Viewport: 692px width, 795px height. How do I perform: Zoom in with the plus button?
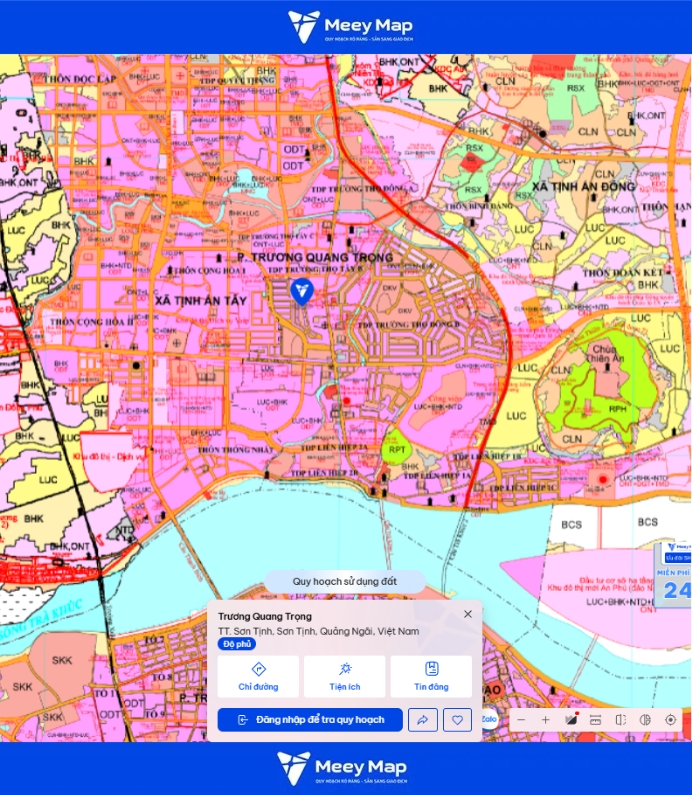coord(545,720)
